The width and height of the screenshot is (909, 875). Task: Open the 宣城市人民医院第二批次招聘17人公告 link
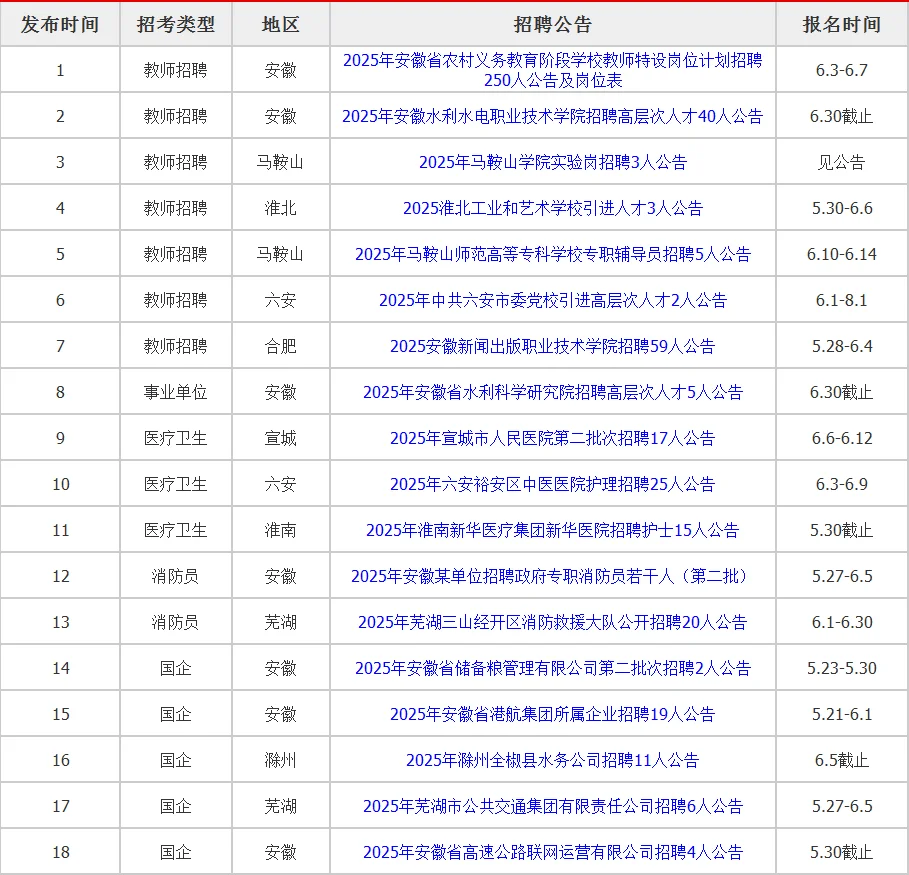click(x=552, y=438)
